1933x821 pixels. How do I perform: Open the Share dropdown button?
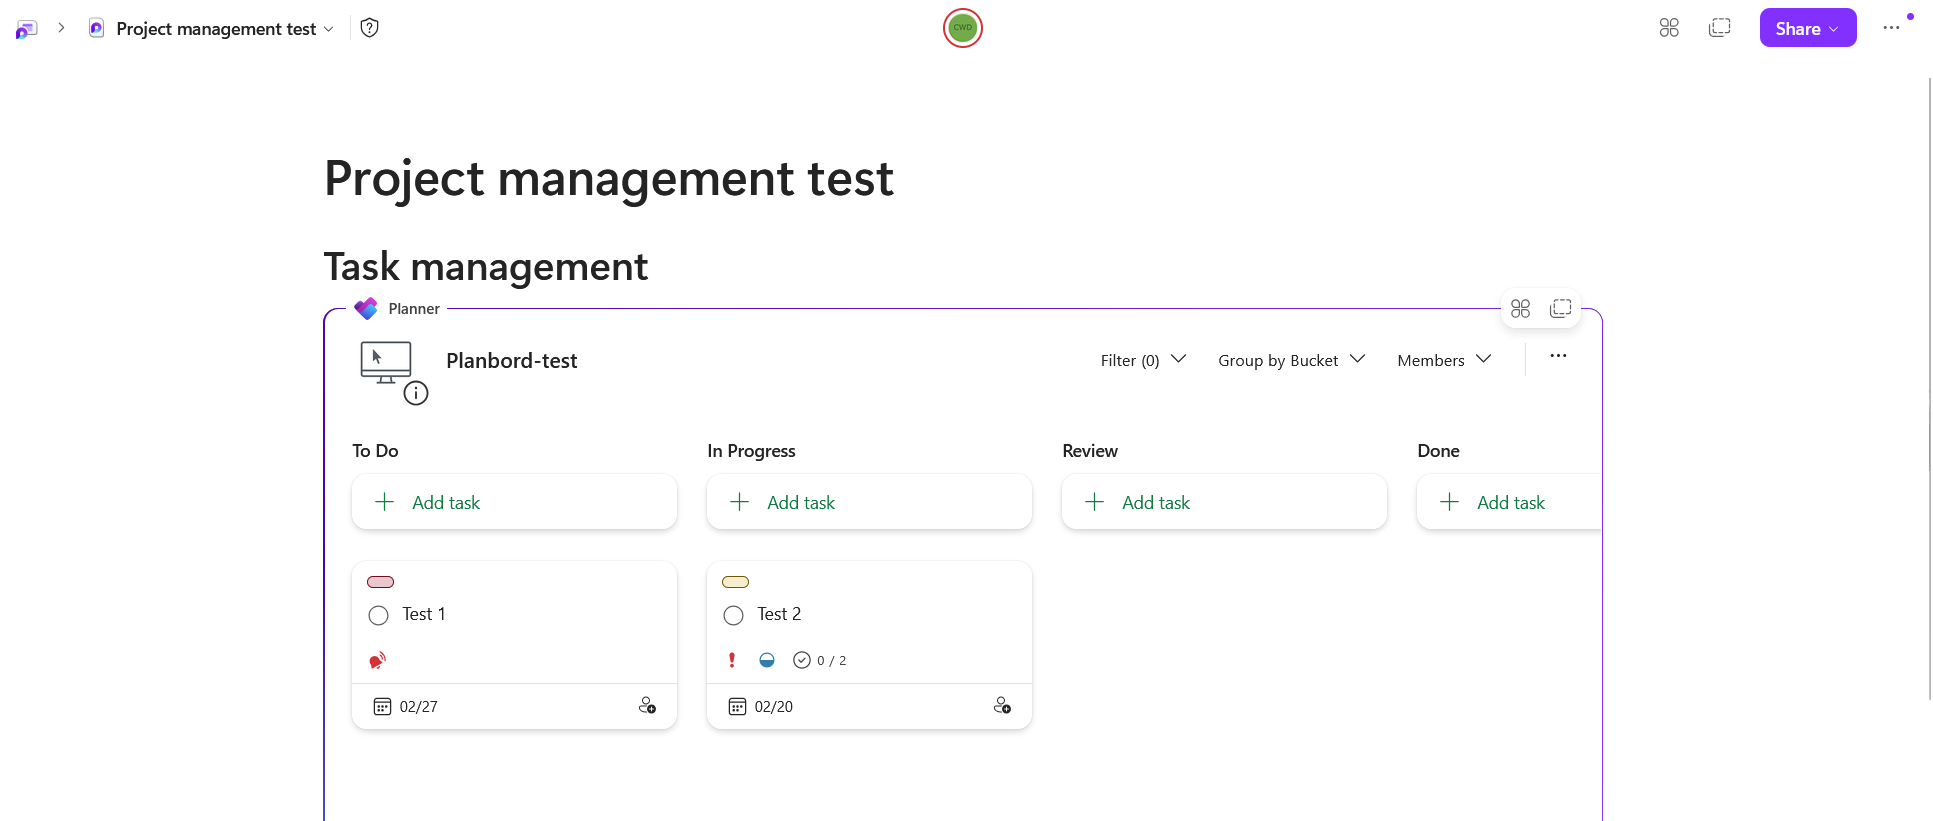click(1808, 28)
